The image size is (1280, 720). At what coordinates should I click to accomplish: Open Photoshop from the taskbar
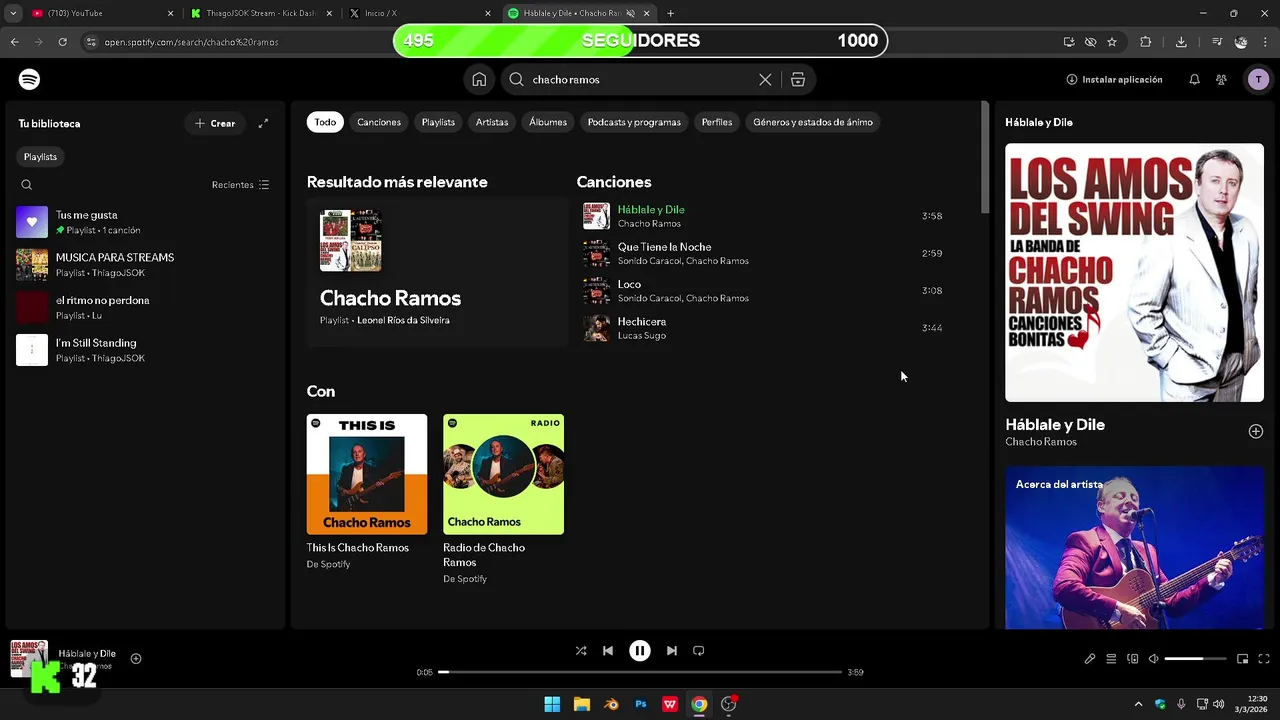pos(641,704)
